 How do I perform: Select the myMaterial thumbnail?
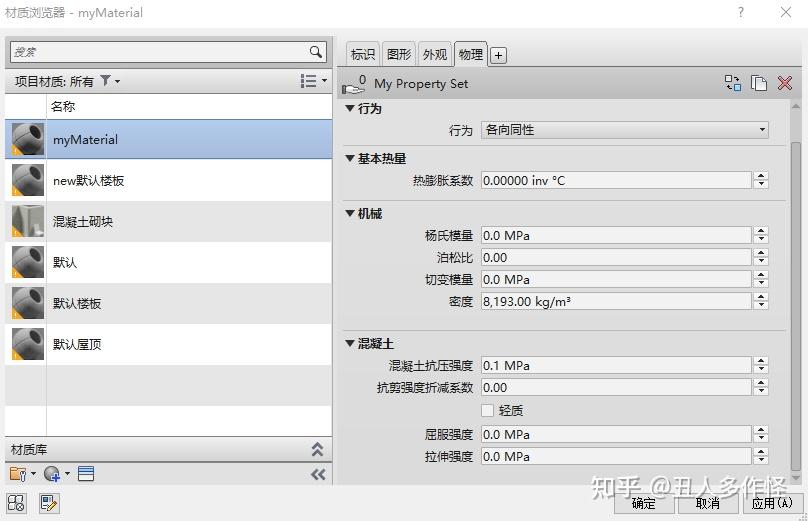click(28, 139)
